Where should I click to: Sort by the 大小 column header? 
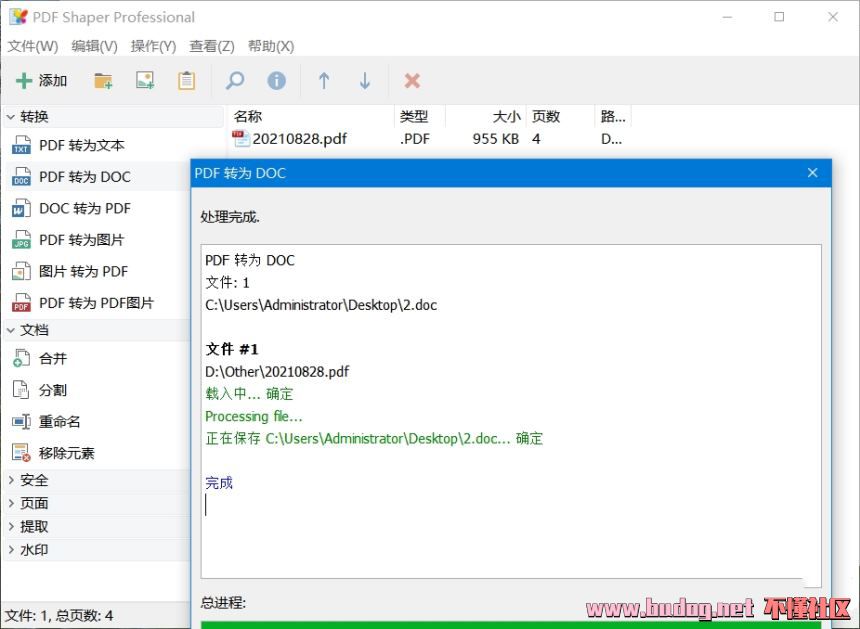(x=486, y=116)
